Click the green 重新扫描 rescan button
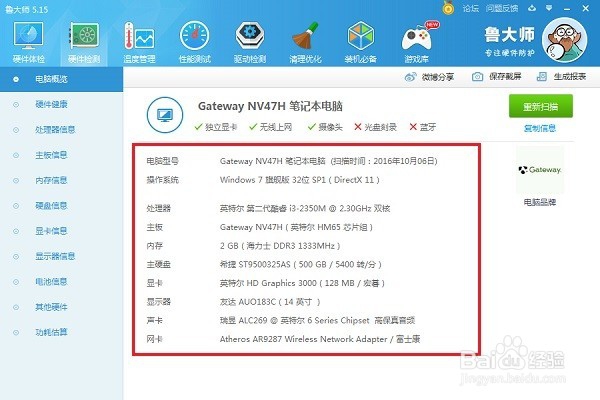Image resolution: width=600 pixels, height=400 pixels. tap(541, 106)
